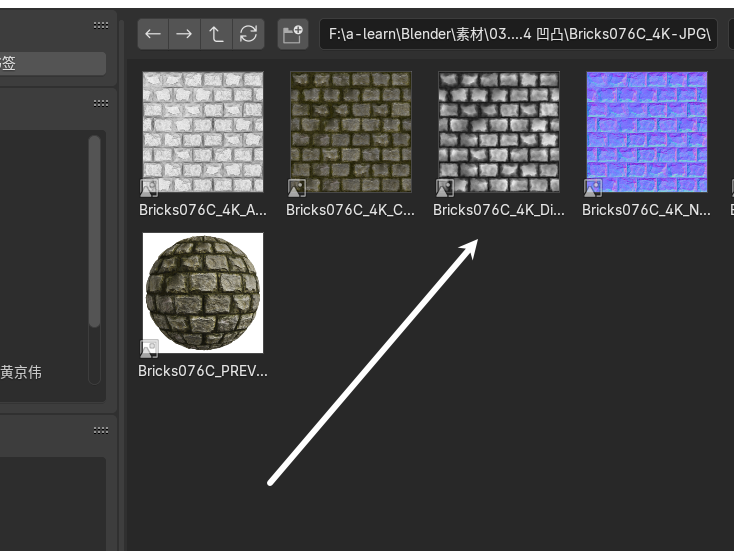This screenshot has width=734, height=551.
Task: Click image file icon on sphere preview
Action: 149,348
